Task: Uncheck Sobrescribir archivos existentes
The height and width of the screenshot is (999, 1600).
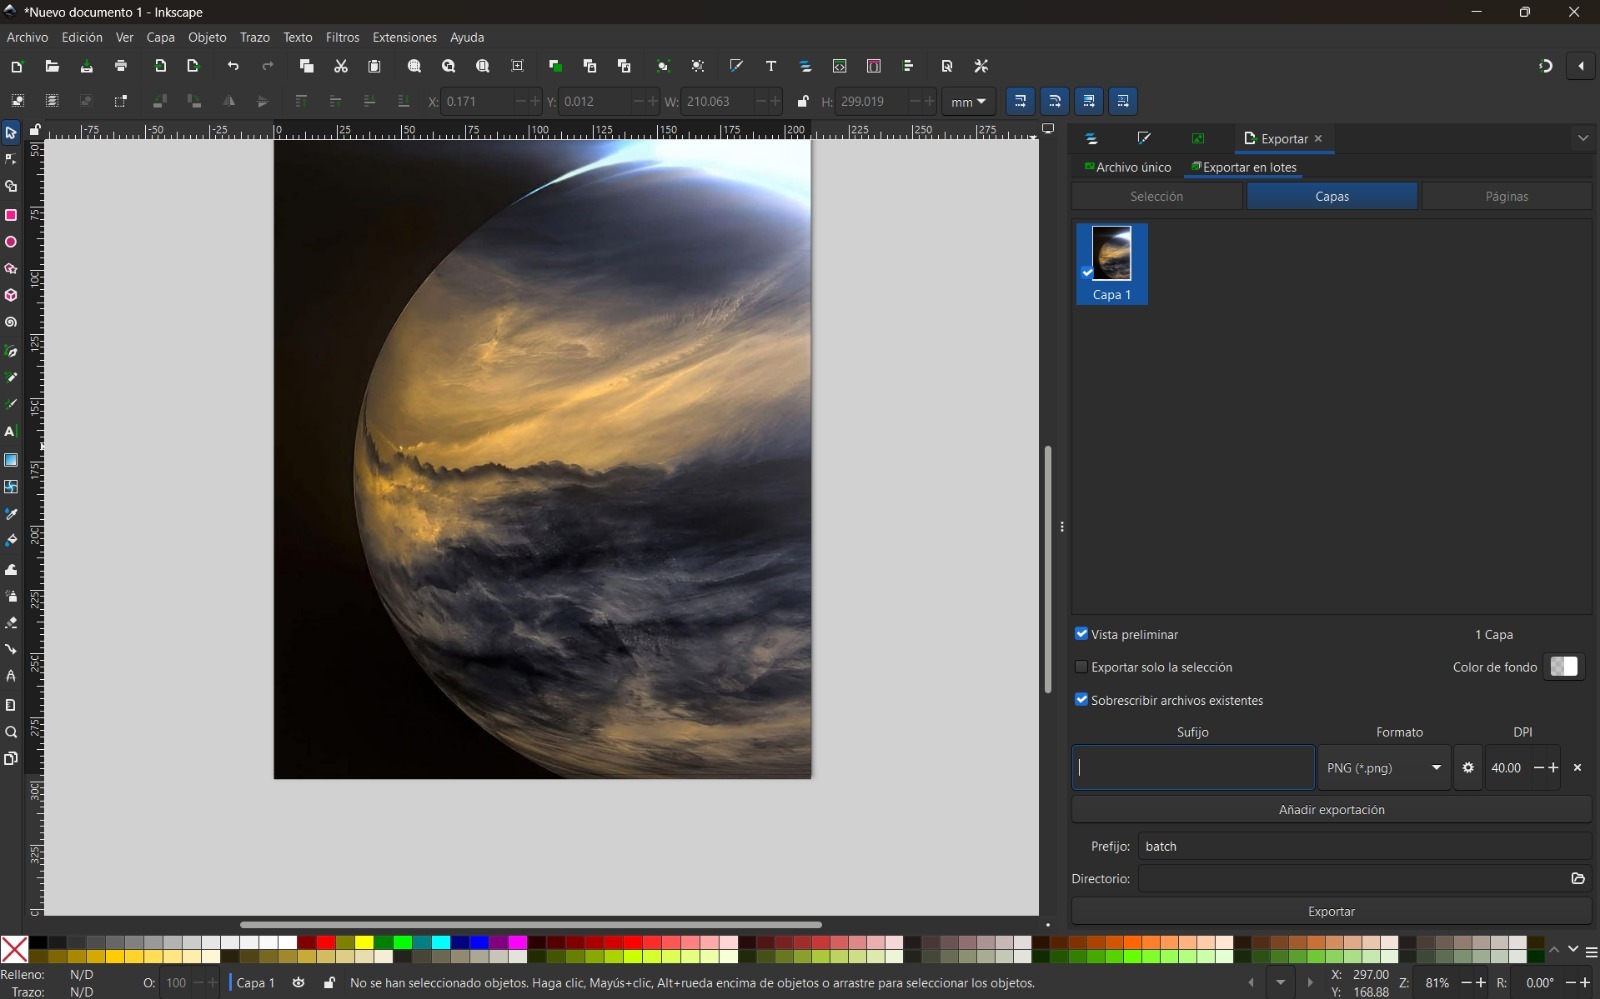Action: (1083, 700)
